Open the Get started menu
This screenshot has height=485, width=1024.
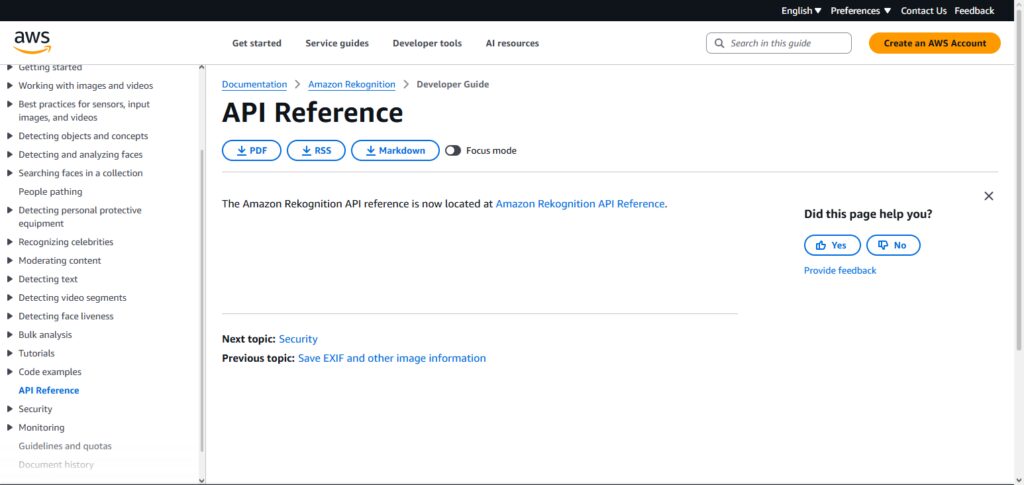click(257, 43)
